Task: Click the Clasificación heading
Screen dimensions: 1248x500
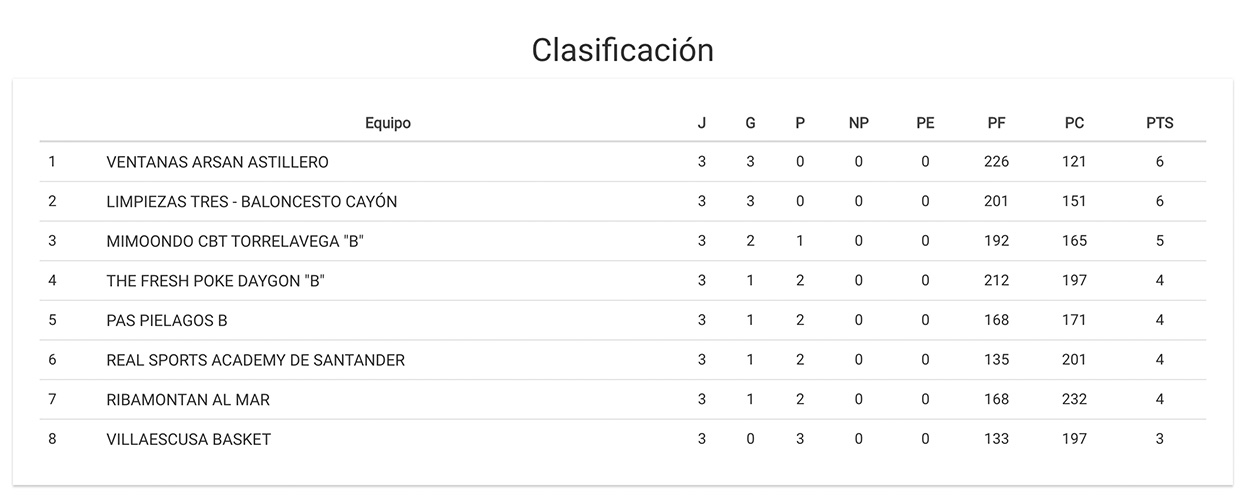Action: coord(623,49)
